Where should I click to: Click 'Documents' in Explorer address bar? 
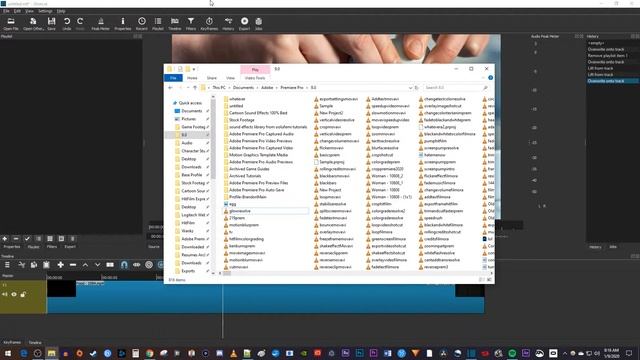pyautogui.click(x=243, y=88)
